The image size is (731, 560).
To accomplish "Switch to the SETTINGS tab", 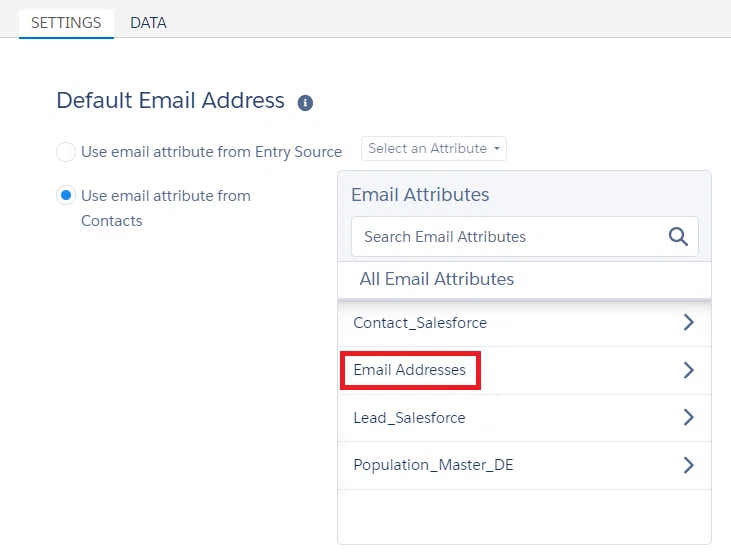I will 66,22.
